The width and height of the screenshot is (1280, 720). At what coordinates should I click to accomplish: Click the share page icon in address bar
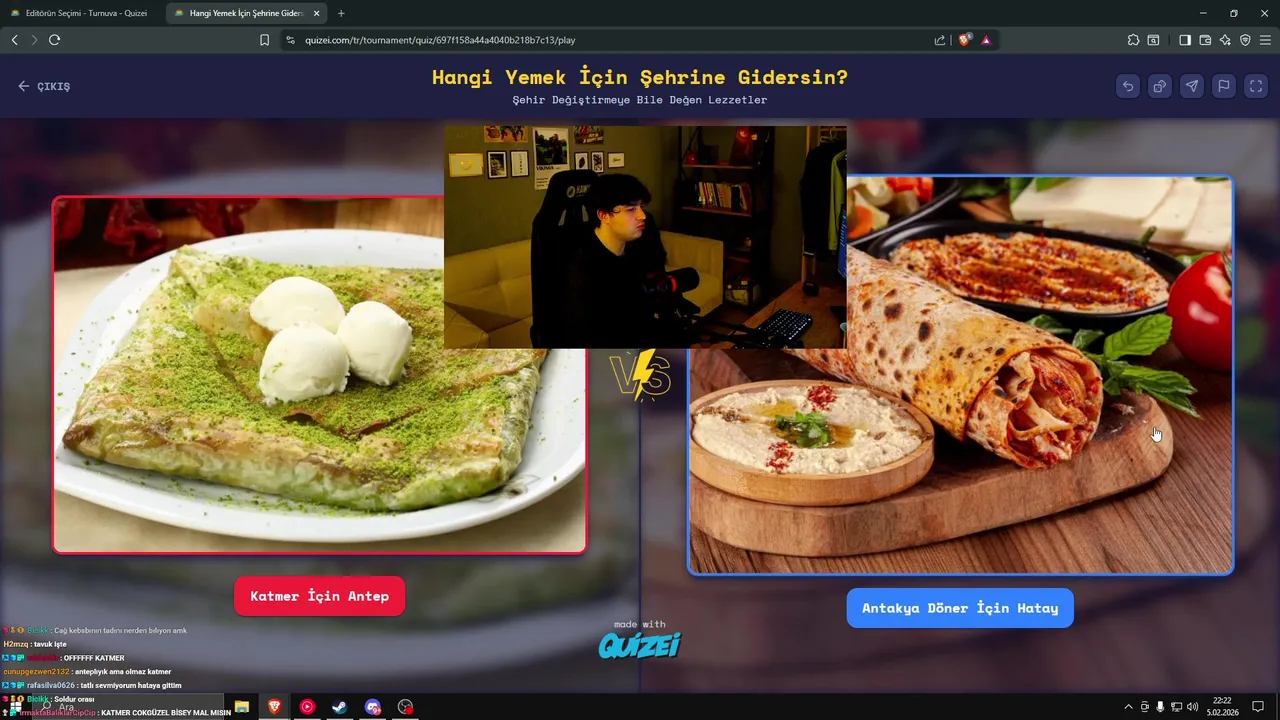(940, 40)
